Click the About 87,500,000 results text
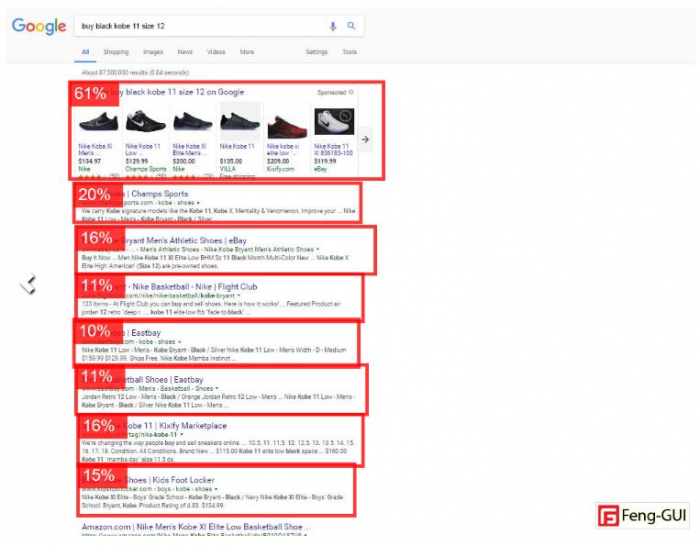700x546 pixels. (135, 72)
